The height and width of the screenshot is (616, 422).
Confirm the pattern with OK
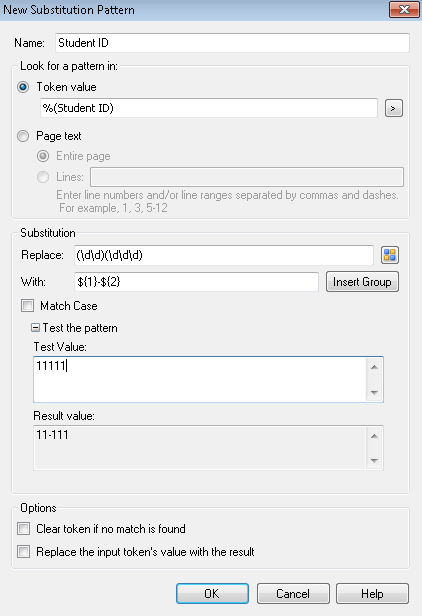[212, 593]
